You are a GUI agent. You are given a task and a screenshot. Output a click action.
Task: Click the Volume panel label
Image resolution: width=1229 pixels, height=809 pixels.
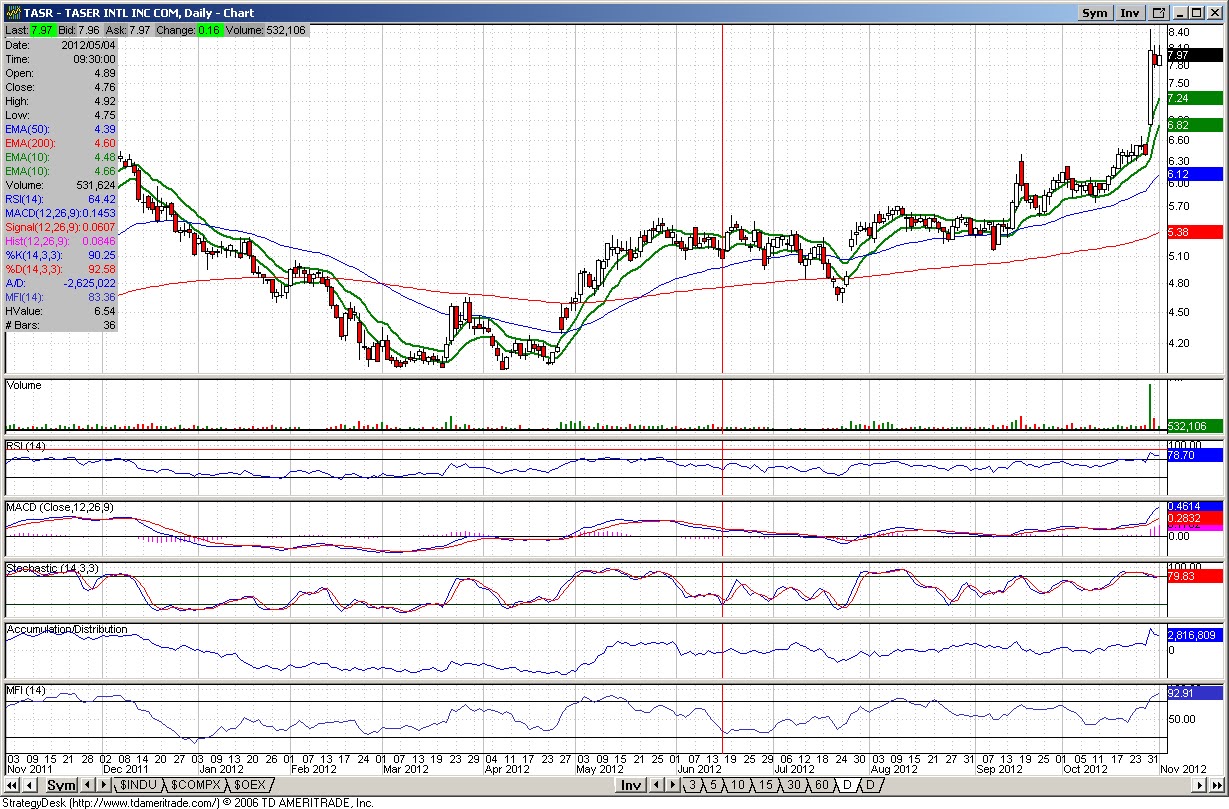point(24,385)
